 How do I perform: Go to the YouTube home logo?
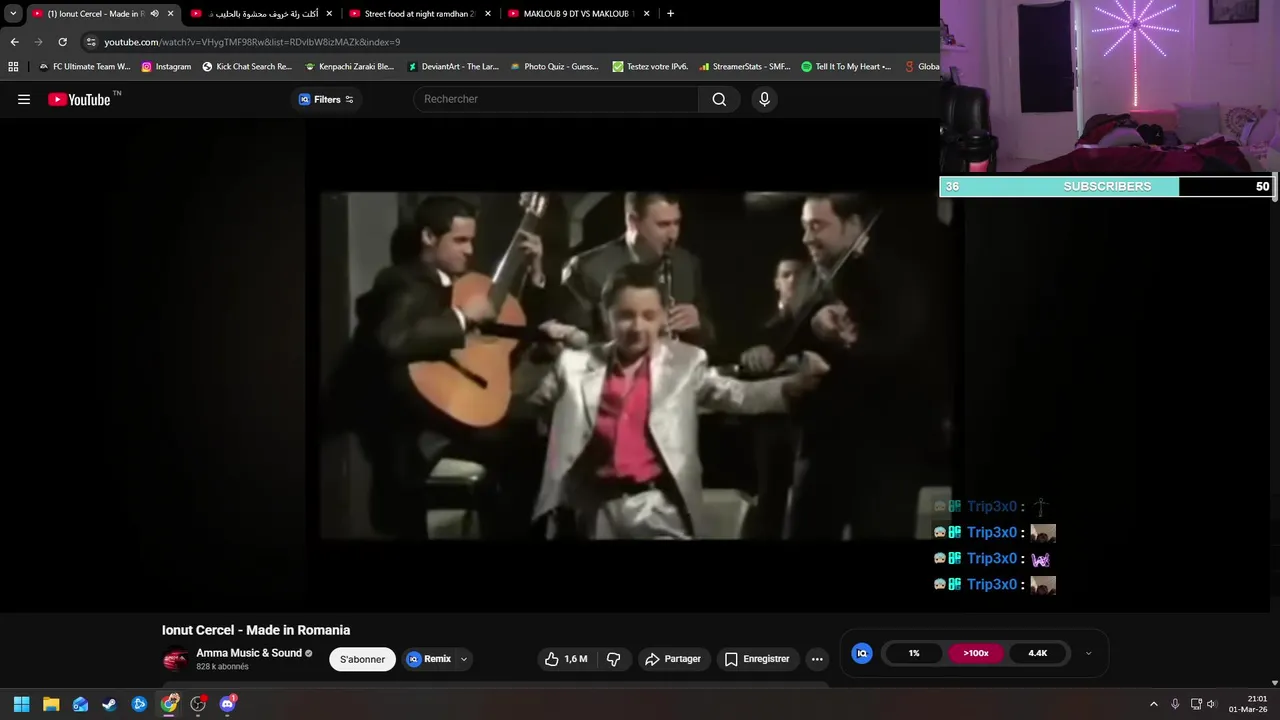pyautogui.click(x=79, y=99)
